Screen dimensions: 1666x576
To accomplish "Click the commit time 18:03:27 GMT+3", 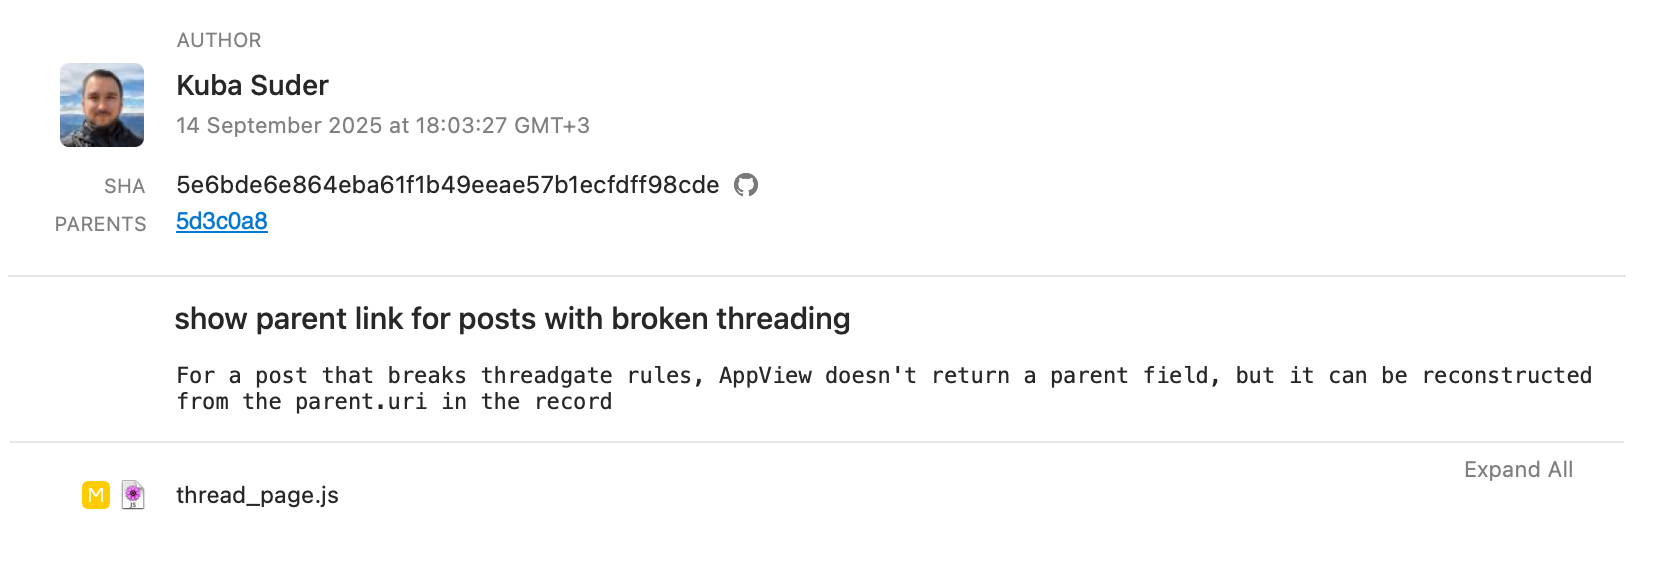I will pyautogui.click(x=502, y=126).
